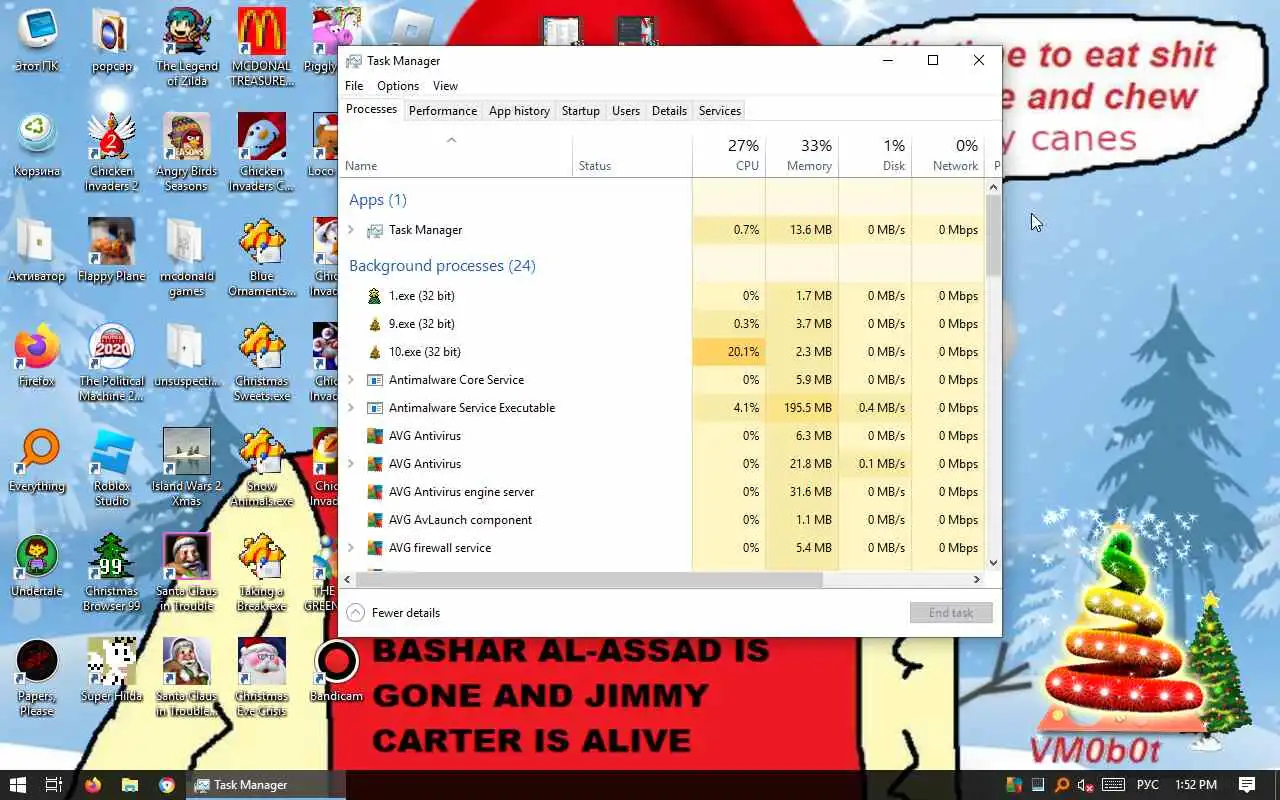Switch to the App history tab

click(x=519, y=111)
